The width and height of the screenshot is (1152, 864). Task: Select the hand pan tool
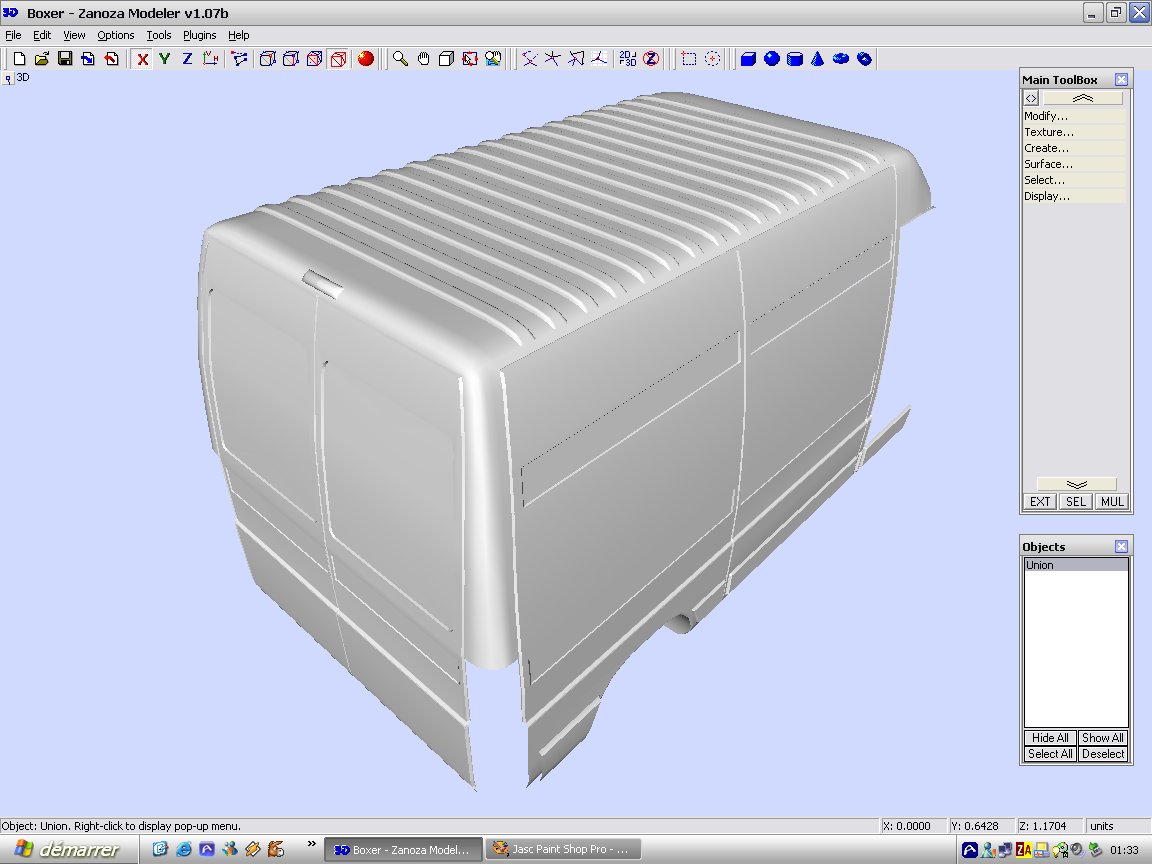click(x=424, y=59)
